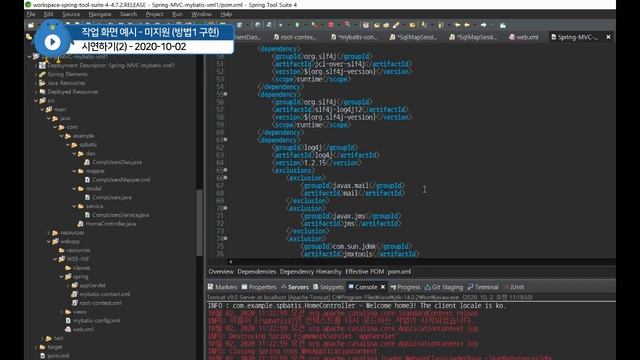
Task: Click the Open Type toolbar icon
Action: tap(376, 25)
